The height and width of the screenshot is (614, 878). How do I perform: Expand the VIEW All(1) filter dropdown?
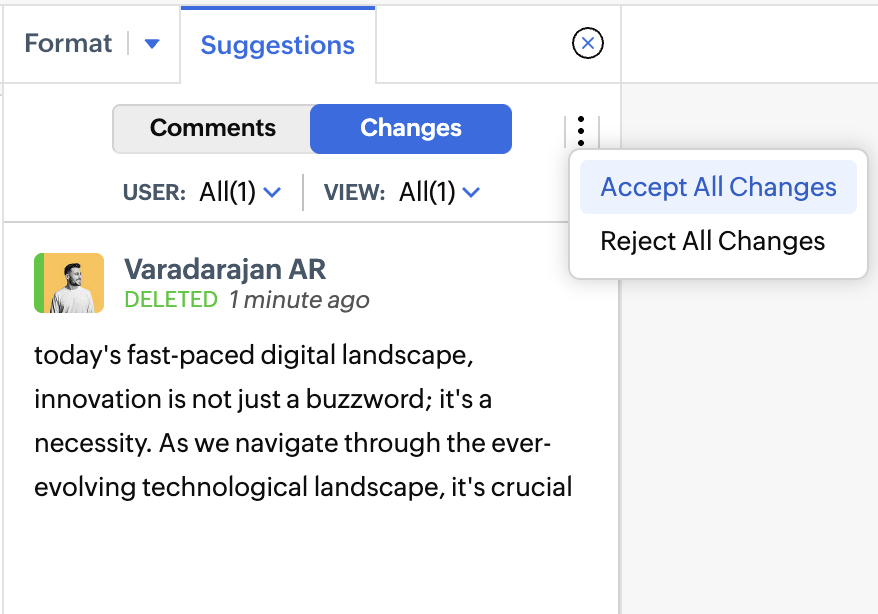tap(440, 192)
